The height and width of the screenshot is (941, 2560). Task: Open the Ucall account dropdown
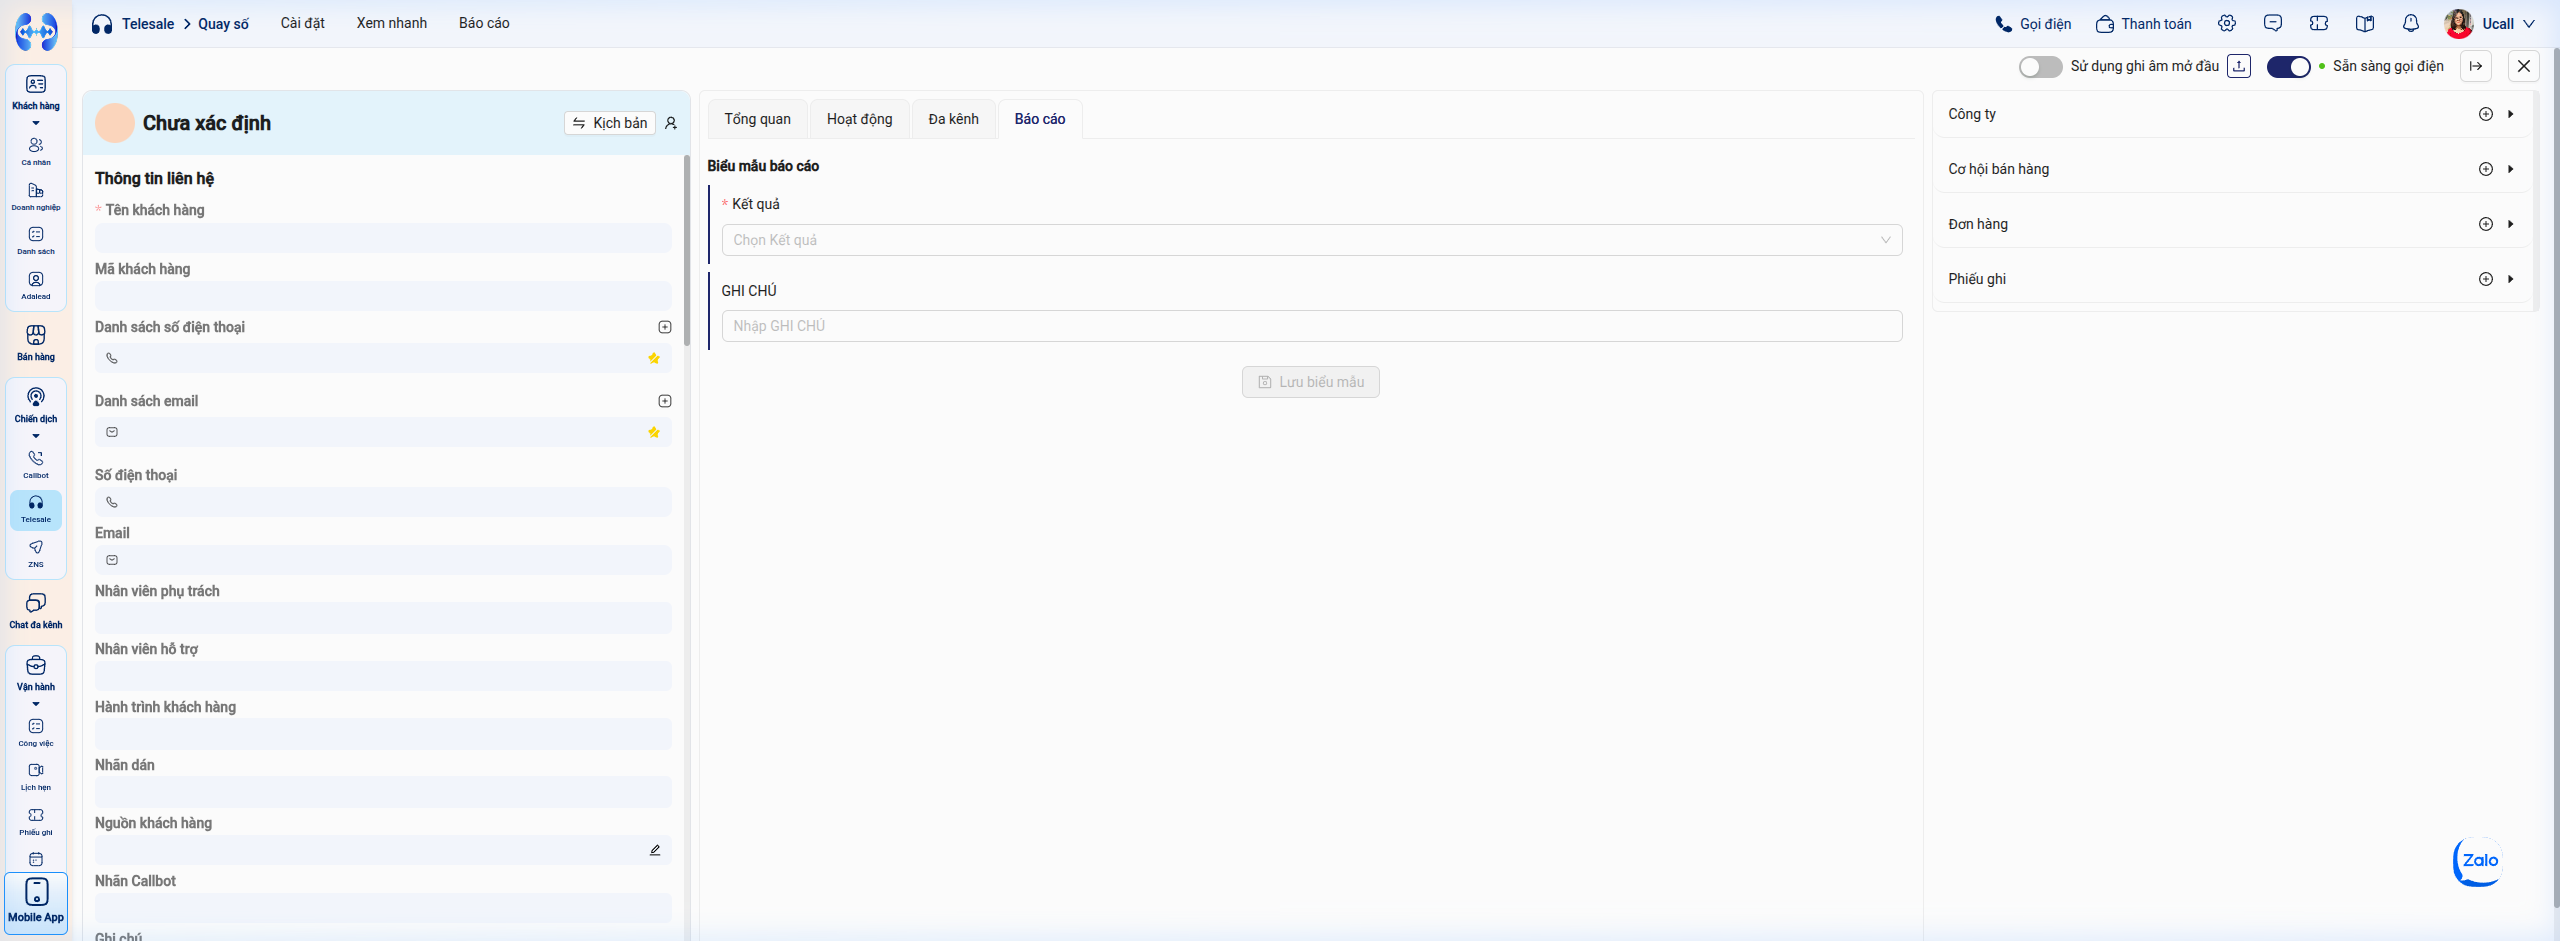pos(2491,23)
